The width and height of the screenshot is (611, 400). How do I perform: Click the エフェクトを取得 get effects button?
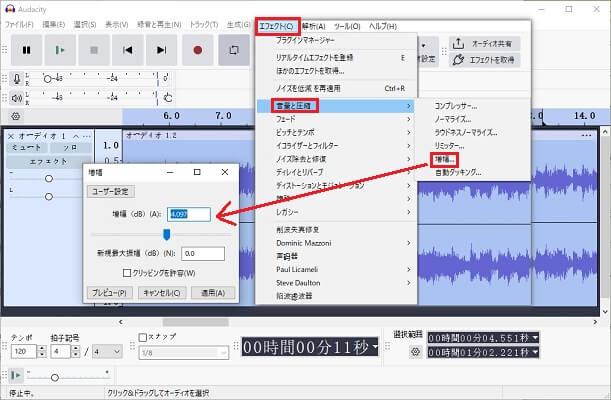pos(484,60)
